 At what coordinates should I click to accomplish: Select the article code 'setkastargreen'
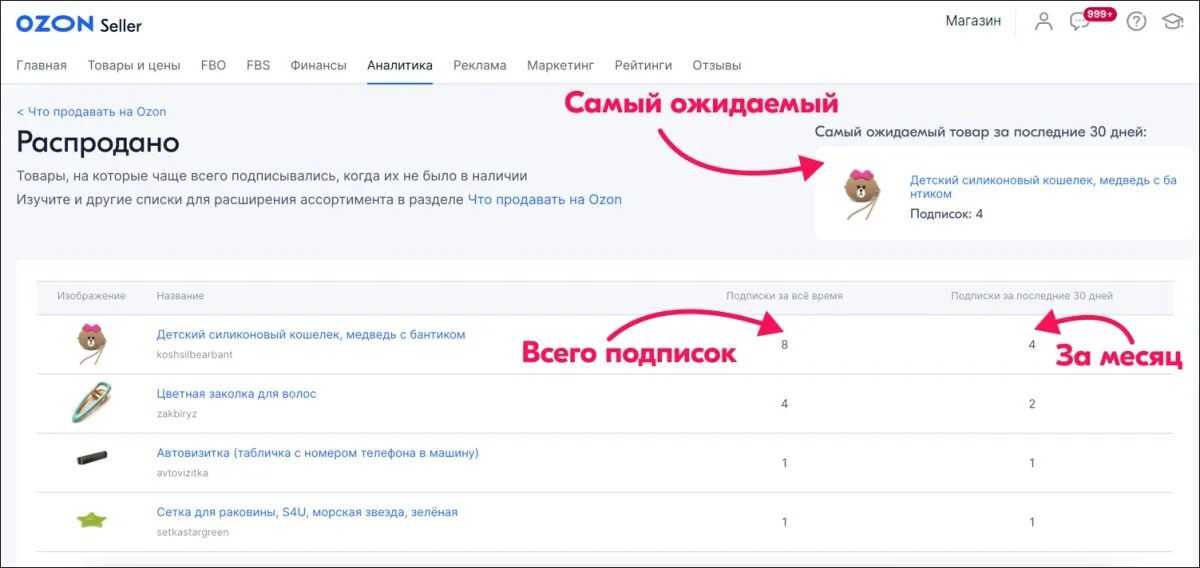193,531
